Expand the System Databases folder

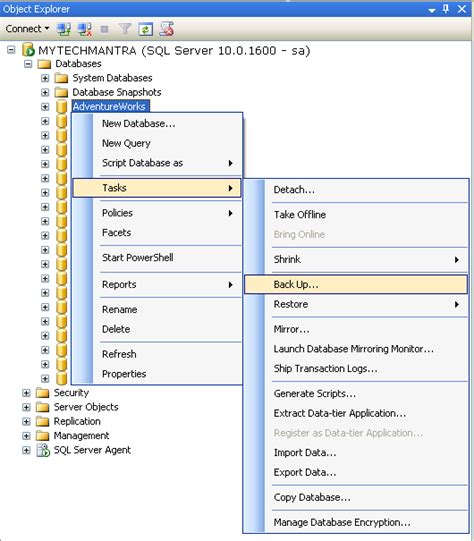tap(45, 78)
